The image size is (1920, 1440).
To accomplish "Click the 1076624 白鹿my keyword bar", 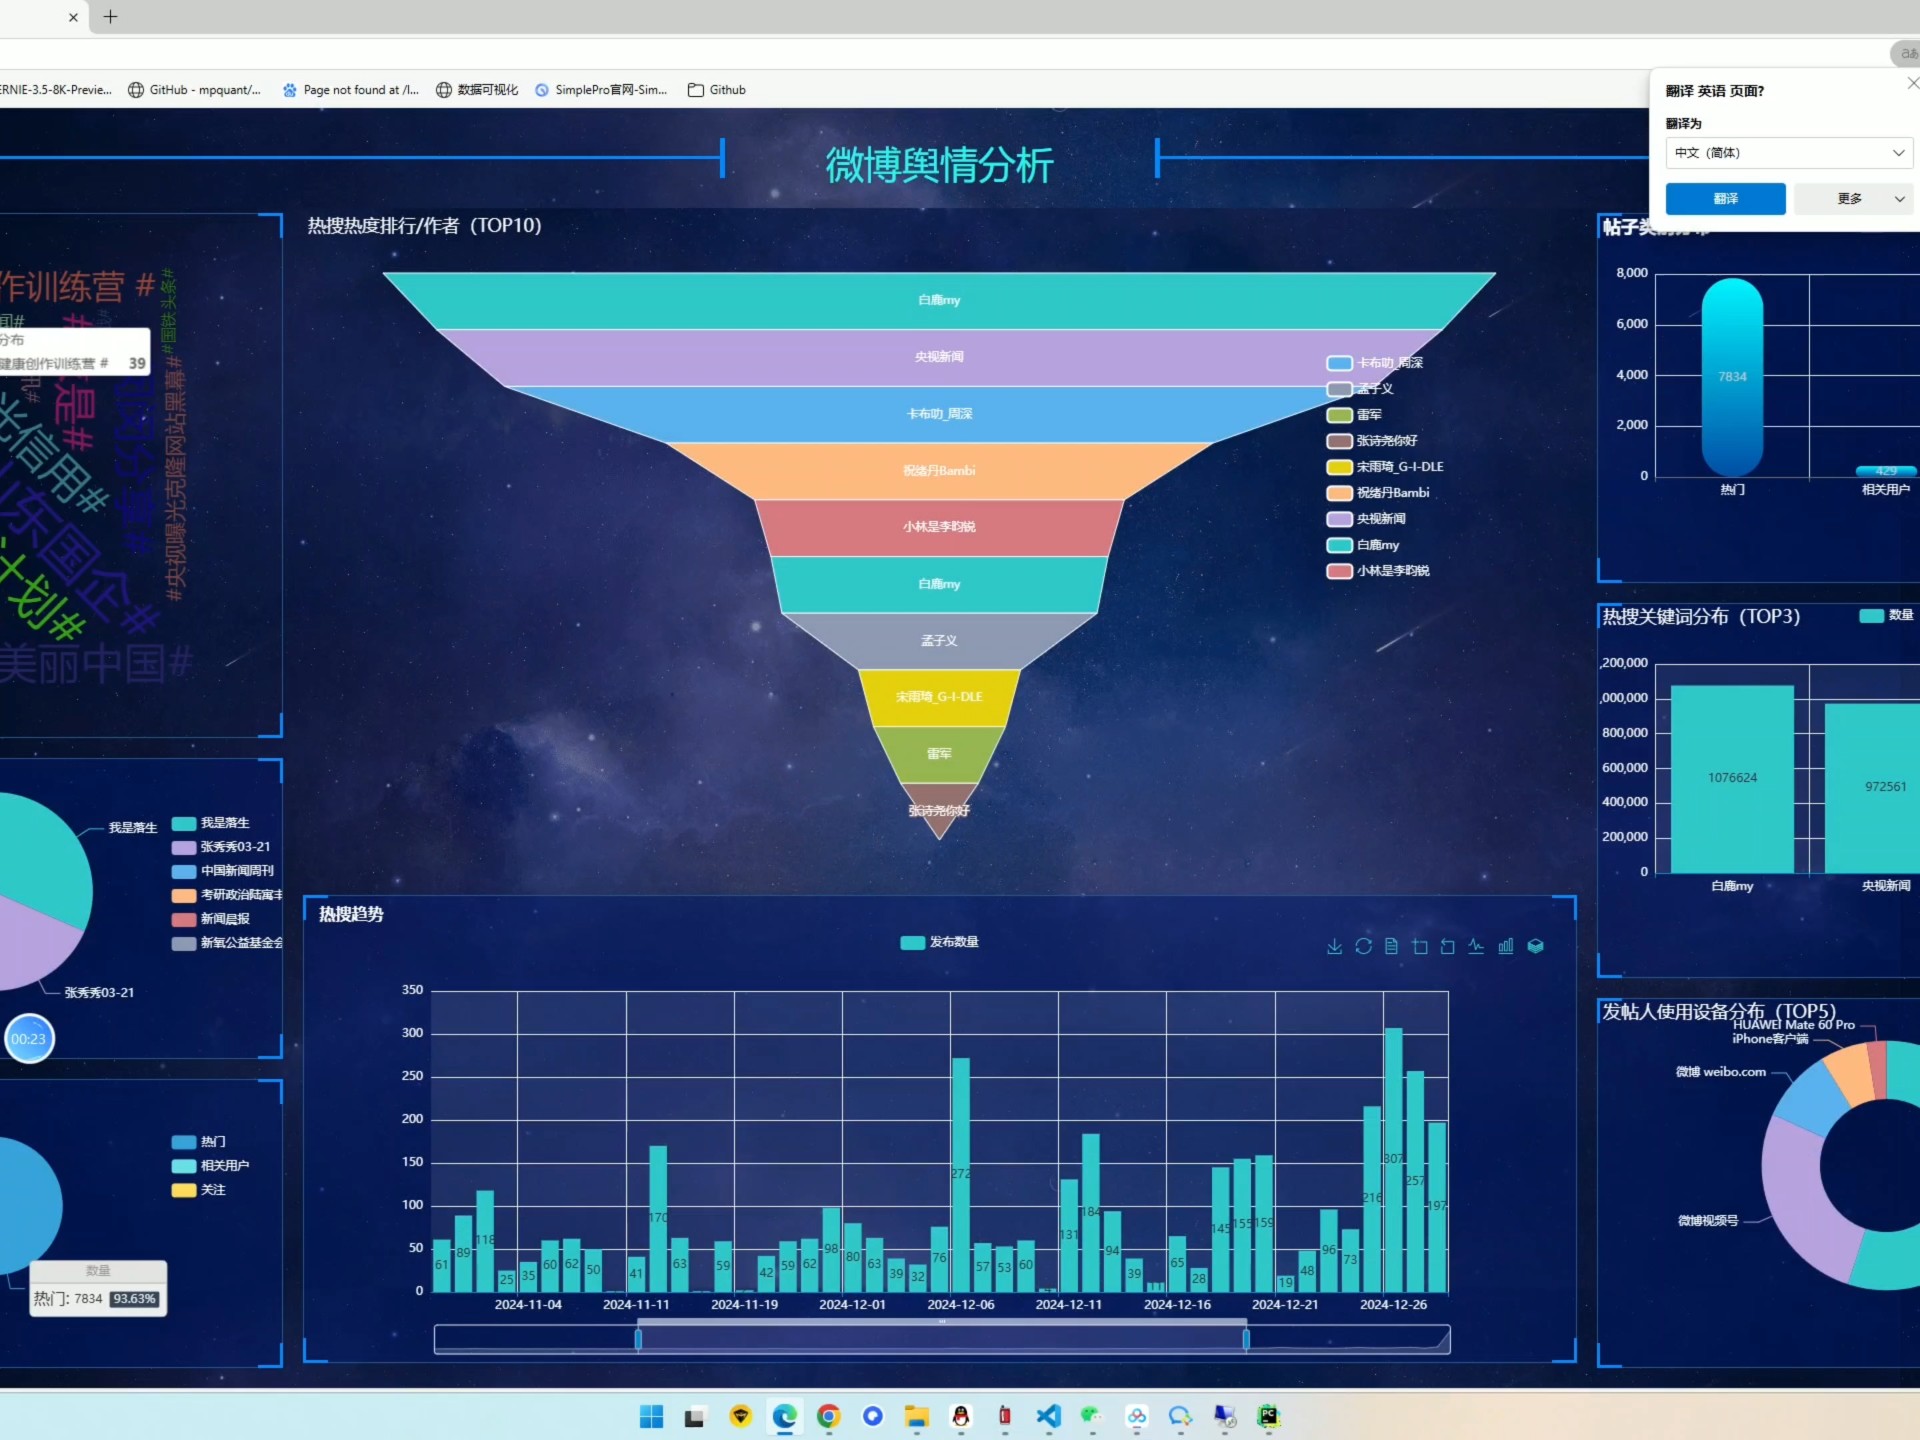I will coord(1732,779).
